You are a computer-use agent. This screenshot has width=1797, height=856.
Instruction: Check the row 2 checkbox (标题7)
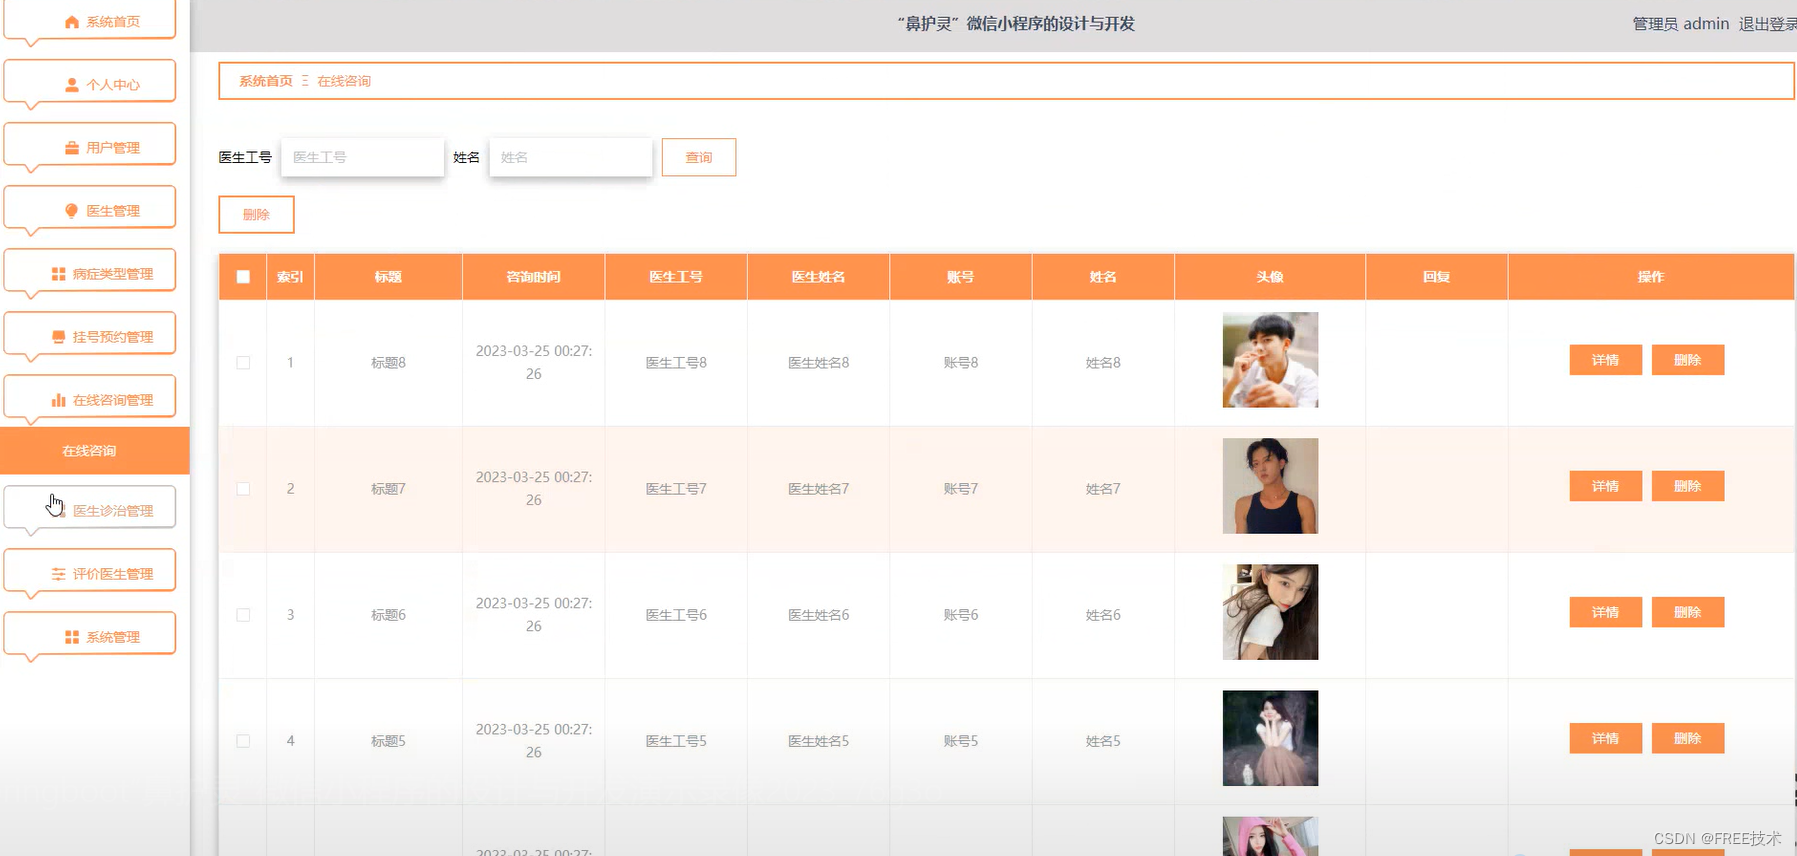tap(243, 489)
